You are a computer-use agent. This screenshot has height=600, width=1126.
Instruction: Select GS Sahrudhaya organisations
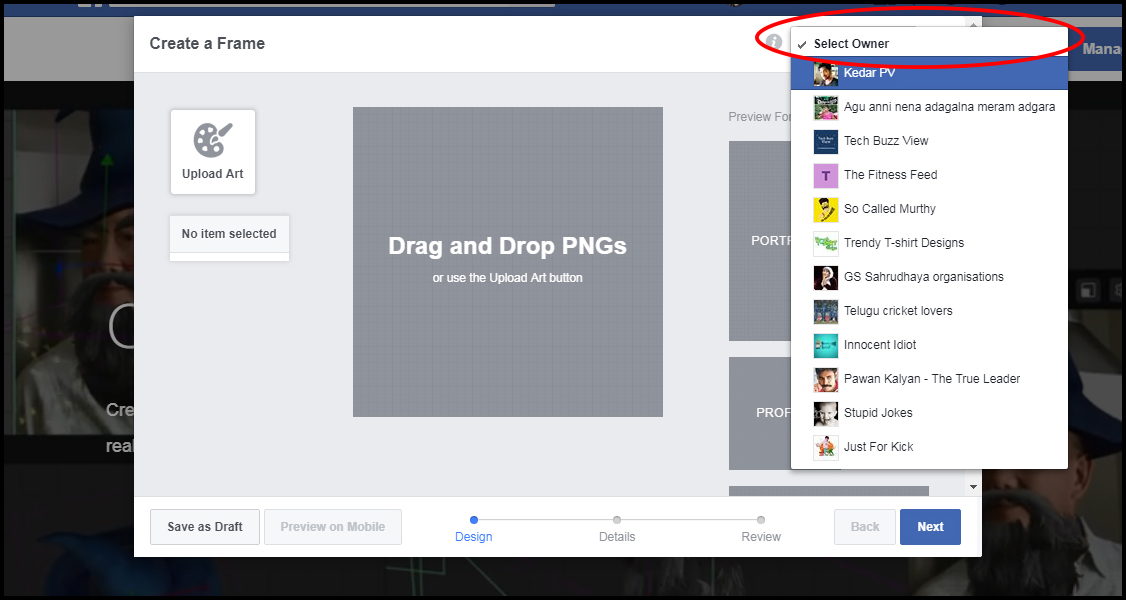click(929, 276)
